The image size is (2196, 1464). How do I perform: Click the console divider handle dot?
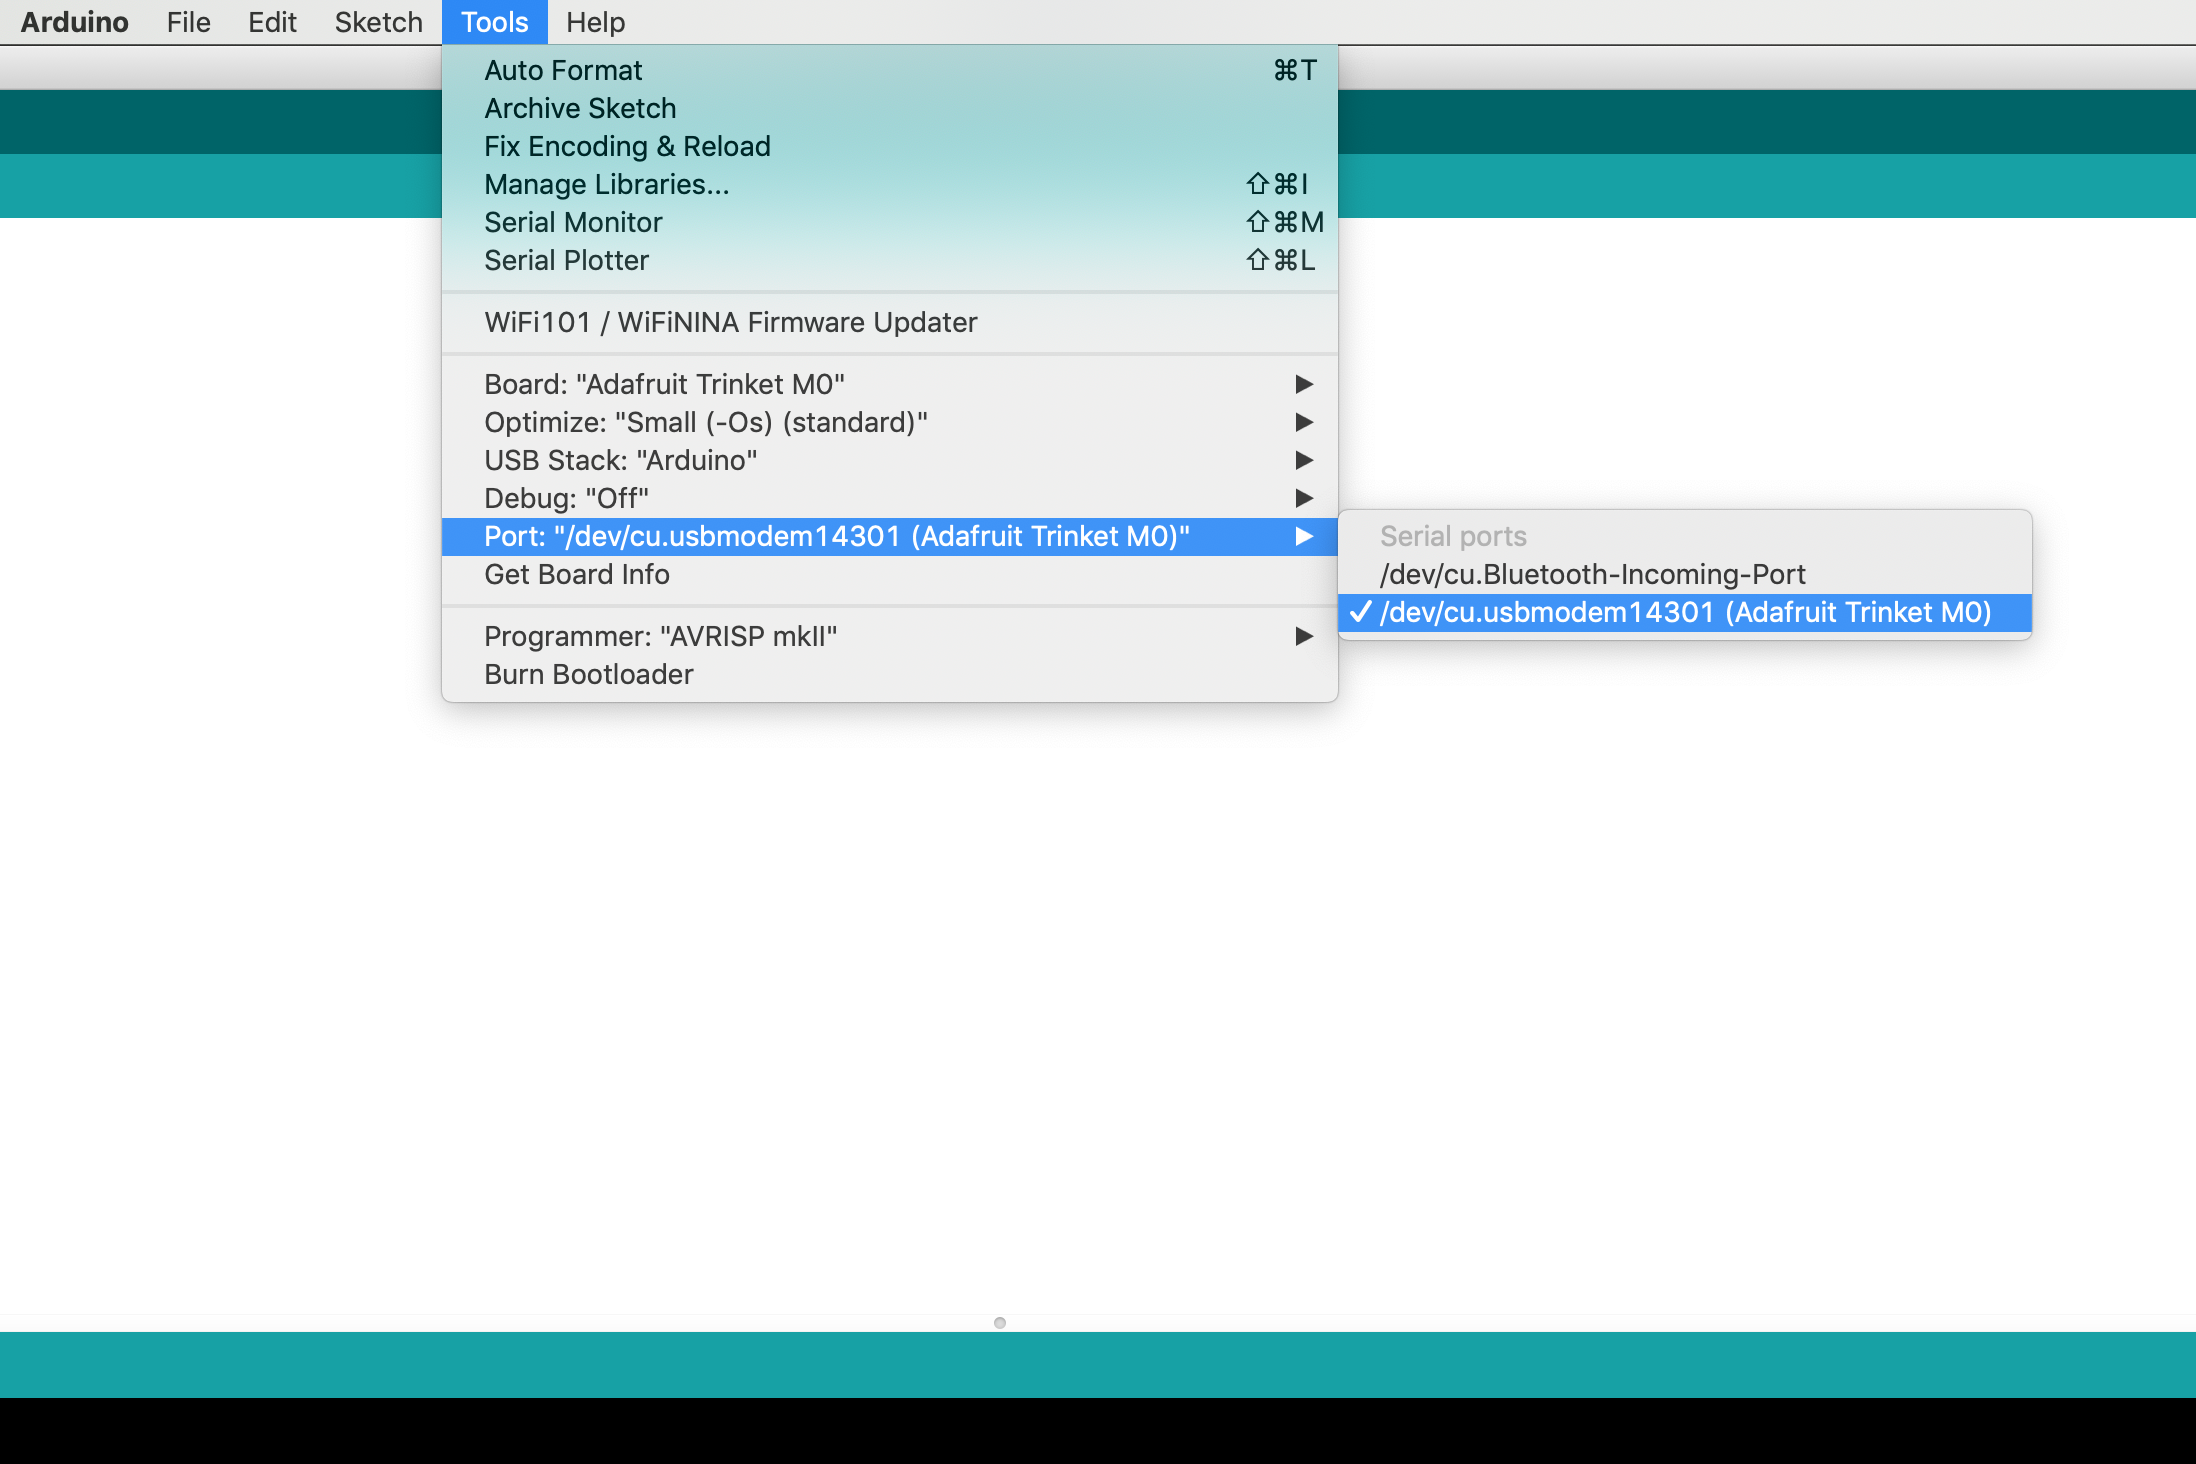(999, 1322)
